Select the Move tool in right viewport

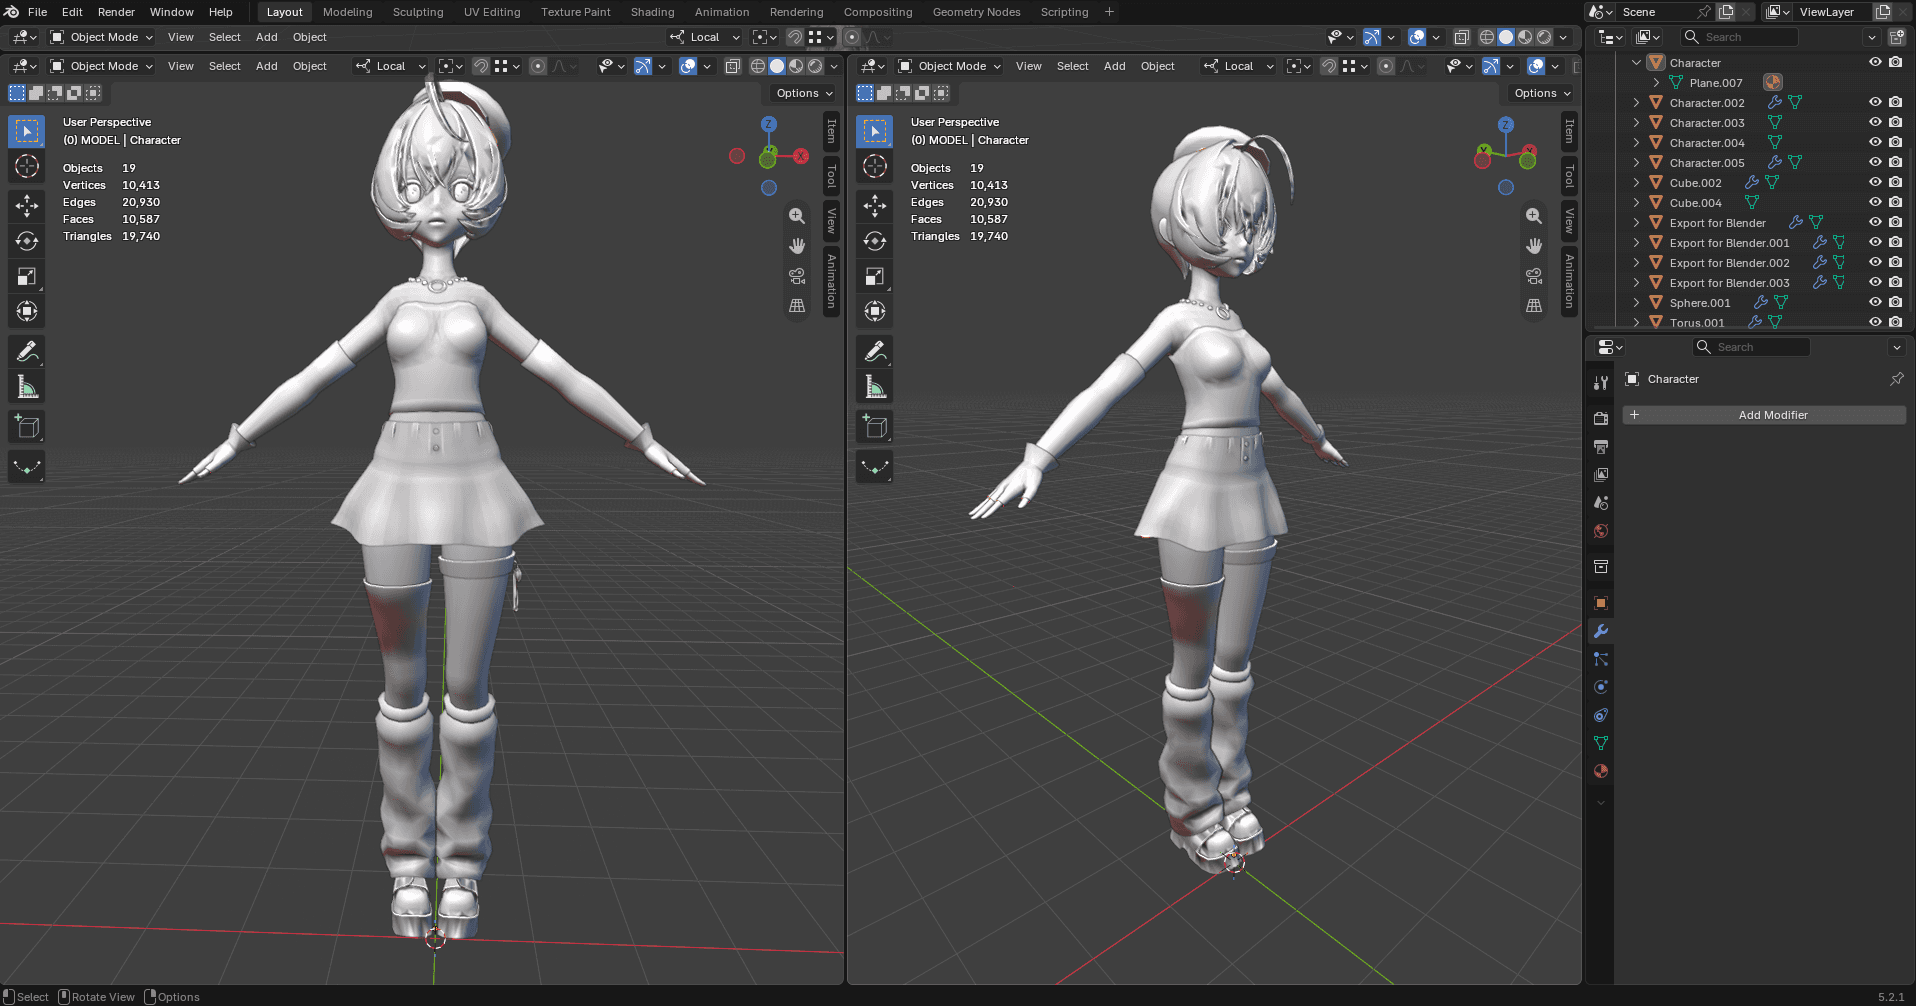(875, 206)
